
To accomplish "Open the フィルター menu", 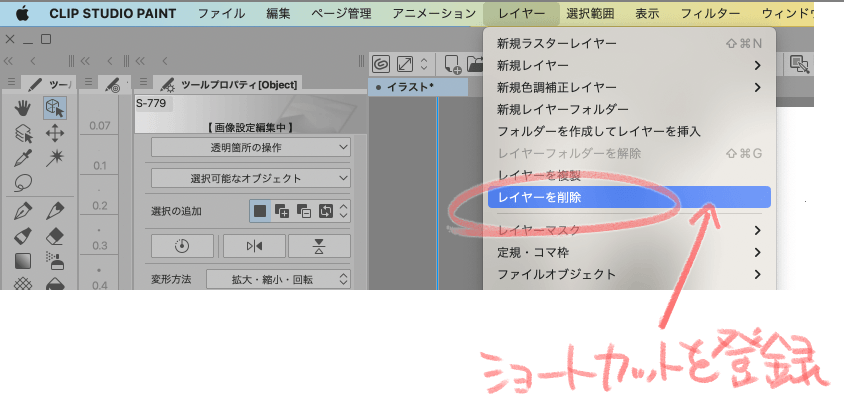I will pos(710,13).
